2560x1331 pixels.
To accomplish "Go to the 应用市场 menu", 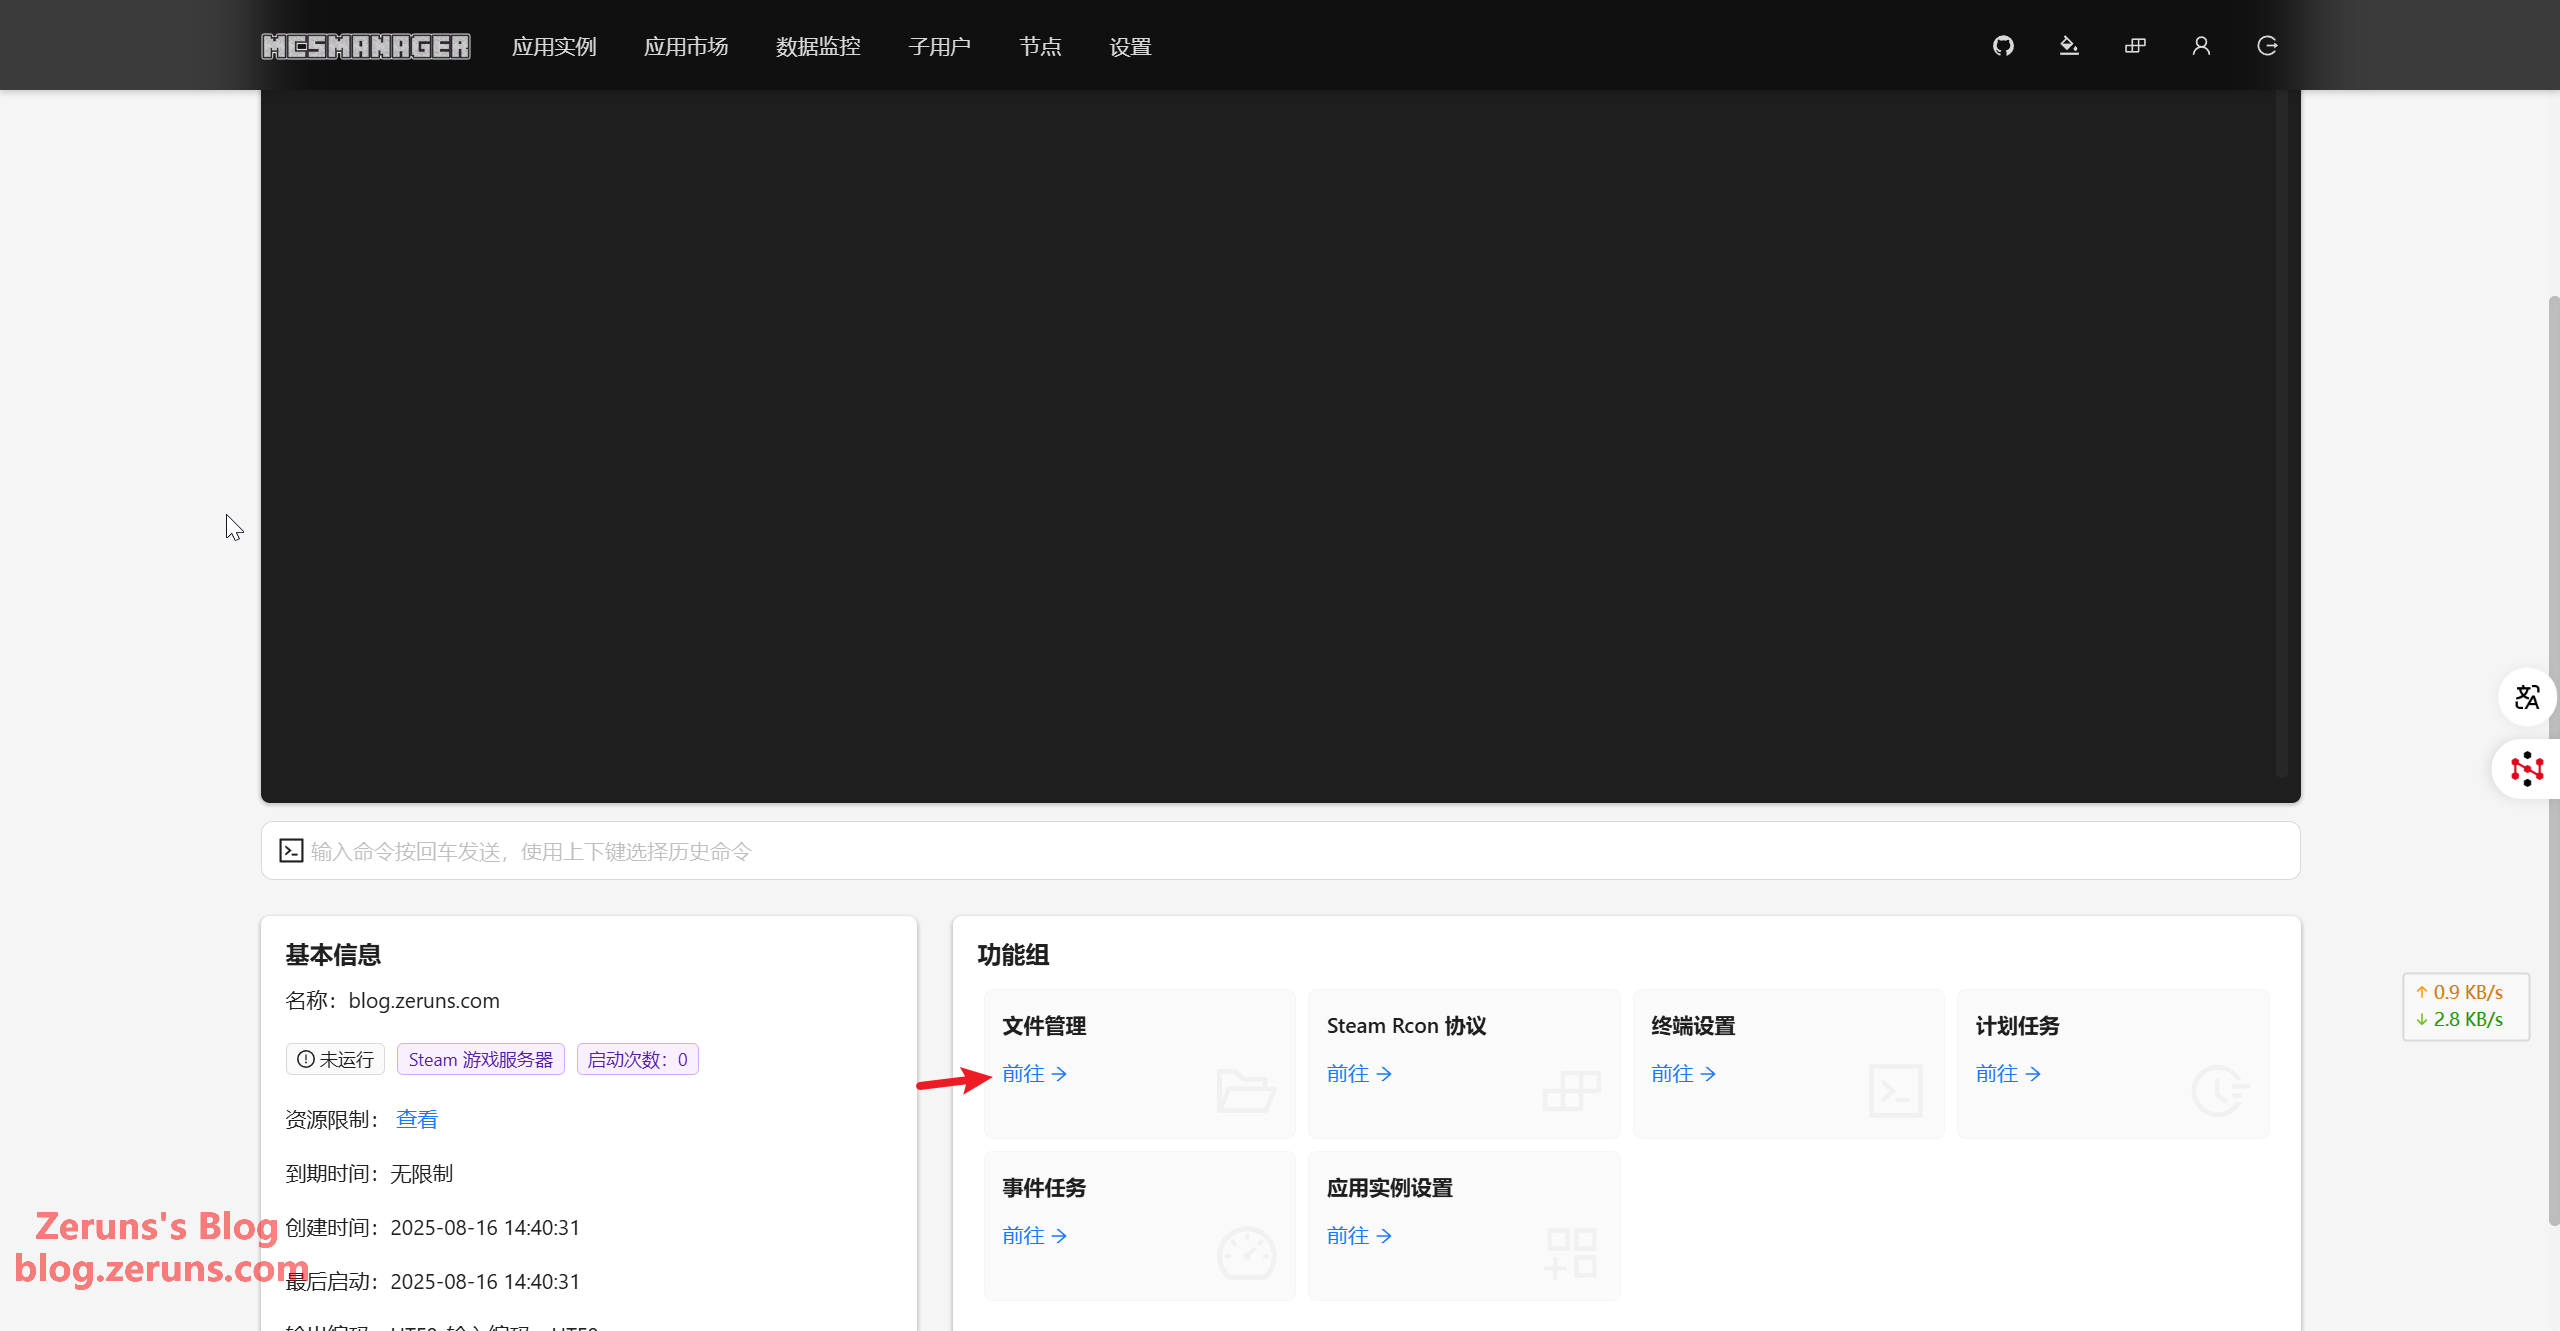I will coord(686,47).
